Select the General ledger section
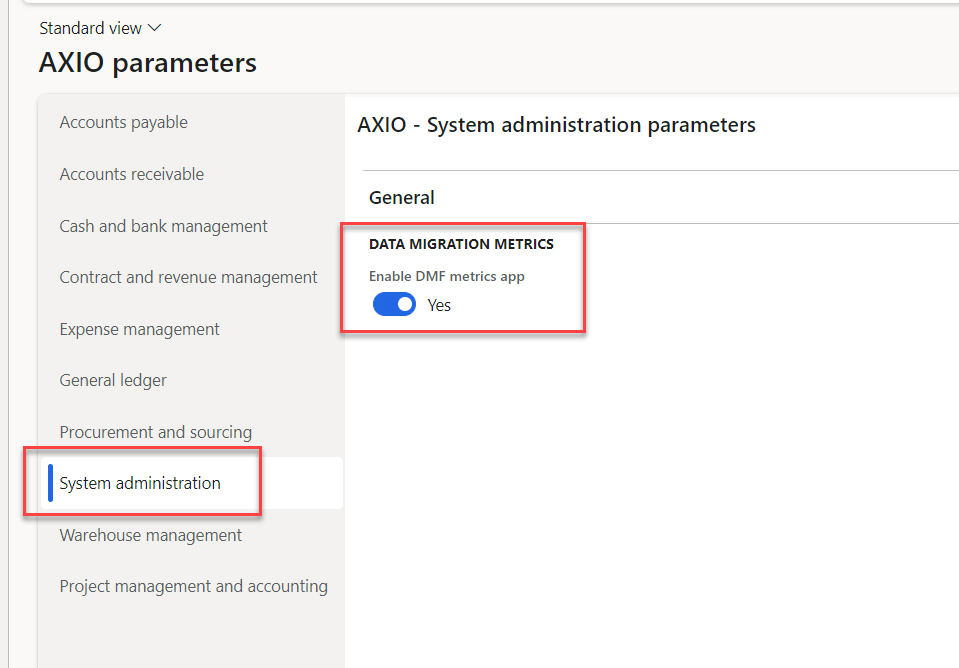 click(112, 380)
